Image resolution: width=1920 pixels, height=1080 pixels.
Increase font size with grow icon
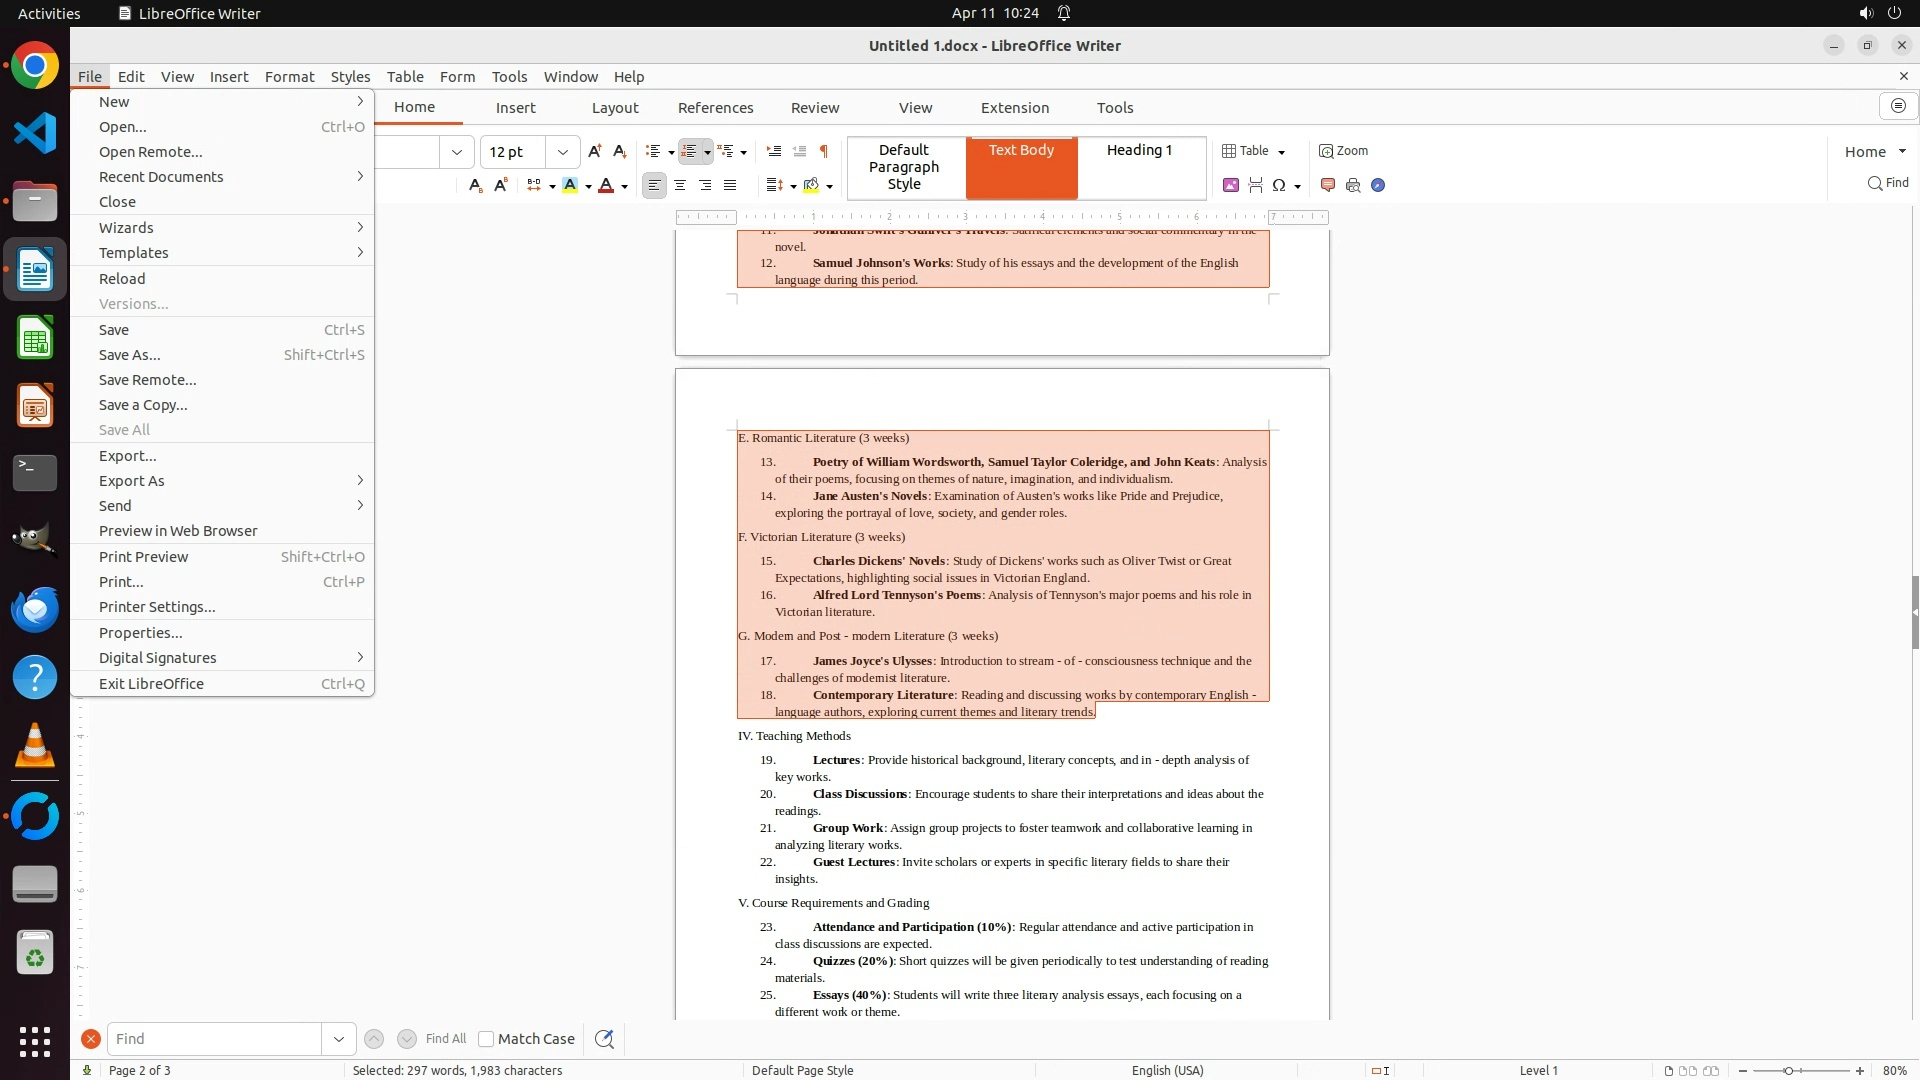coord(595,151)
